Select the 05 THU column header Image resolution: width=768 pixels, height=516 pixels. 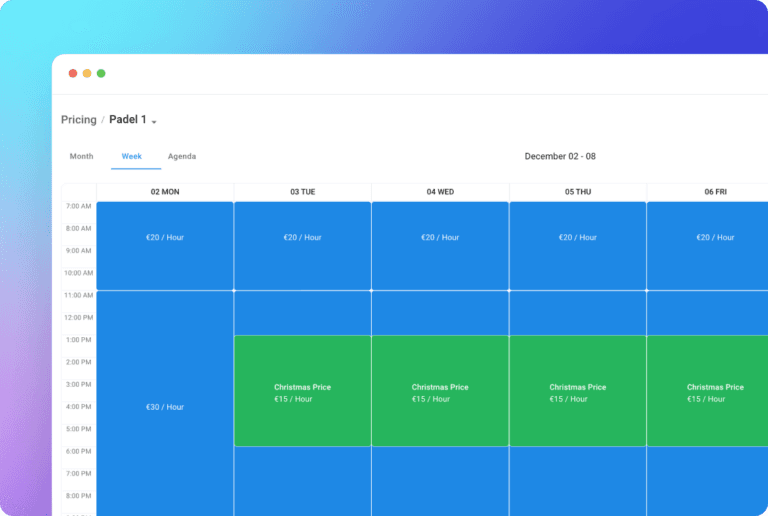577,192
